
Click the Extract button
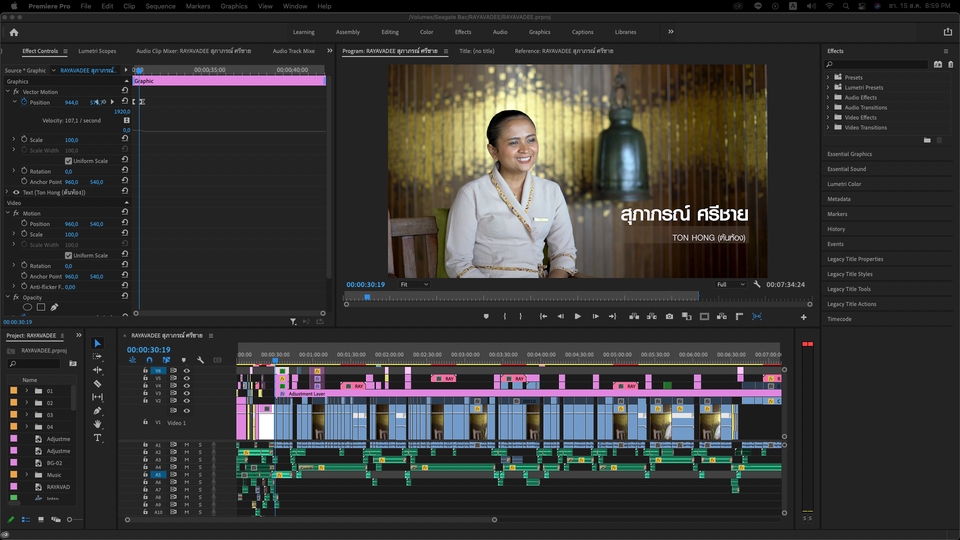coord(651,317)
